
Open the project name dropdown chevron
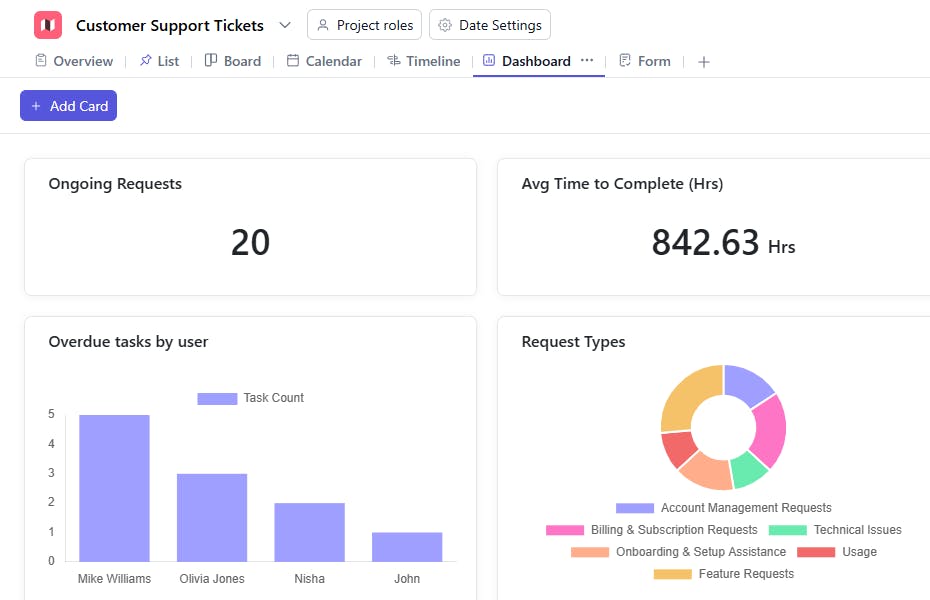tap(286, 25)
